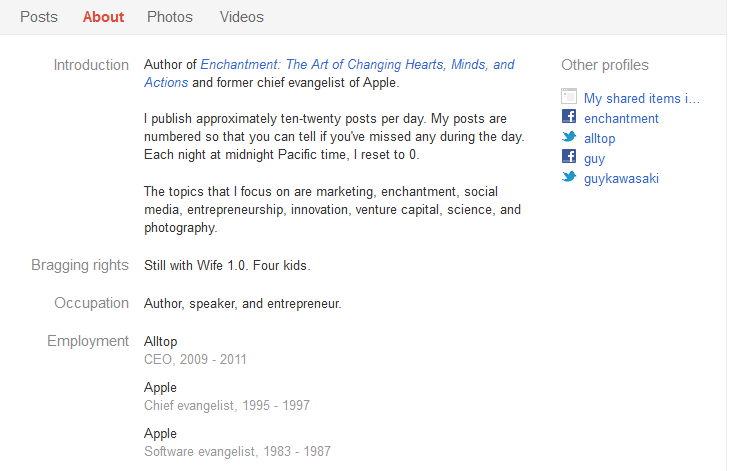Select the About tab
The height and width of the screenshot is (471, 729).
[x=104, y=17]
